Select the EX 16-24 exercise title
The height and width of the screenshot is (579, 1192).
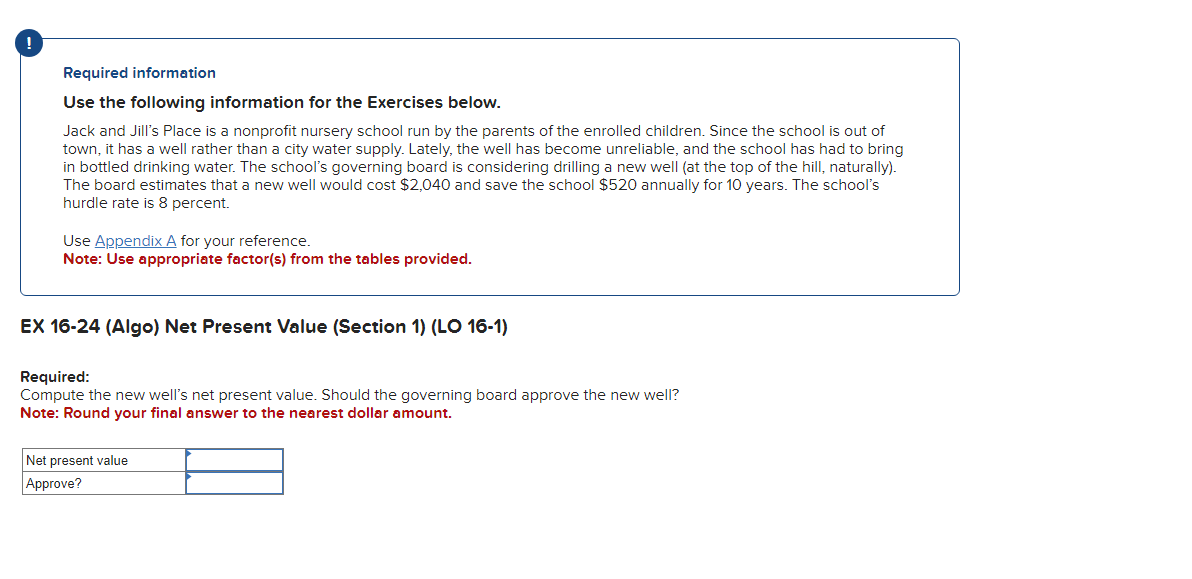263,326
